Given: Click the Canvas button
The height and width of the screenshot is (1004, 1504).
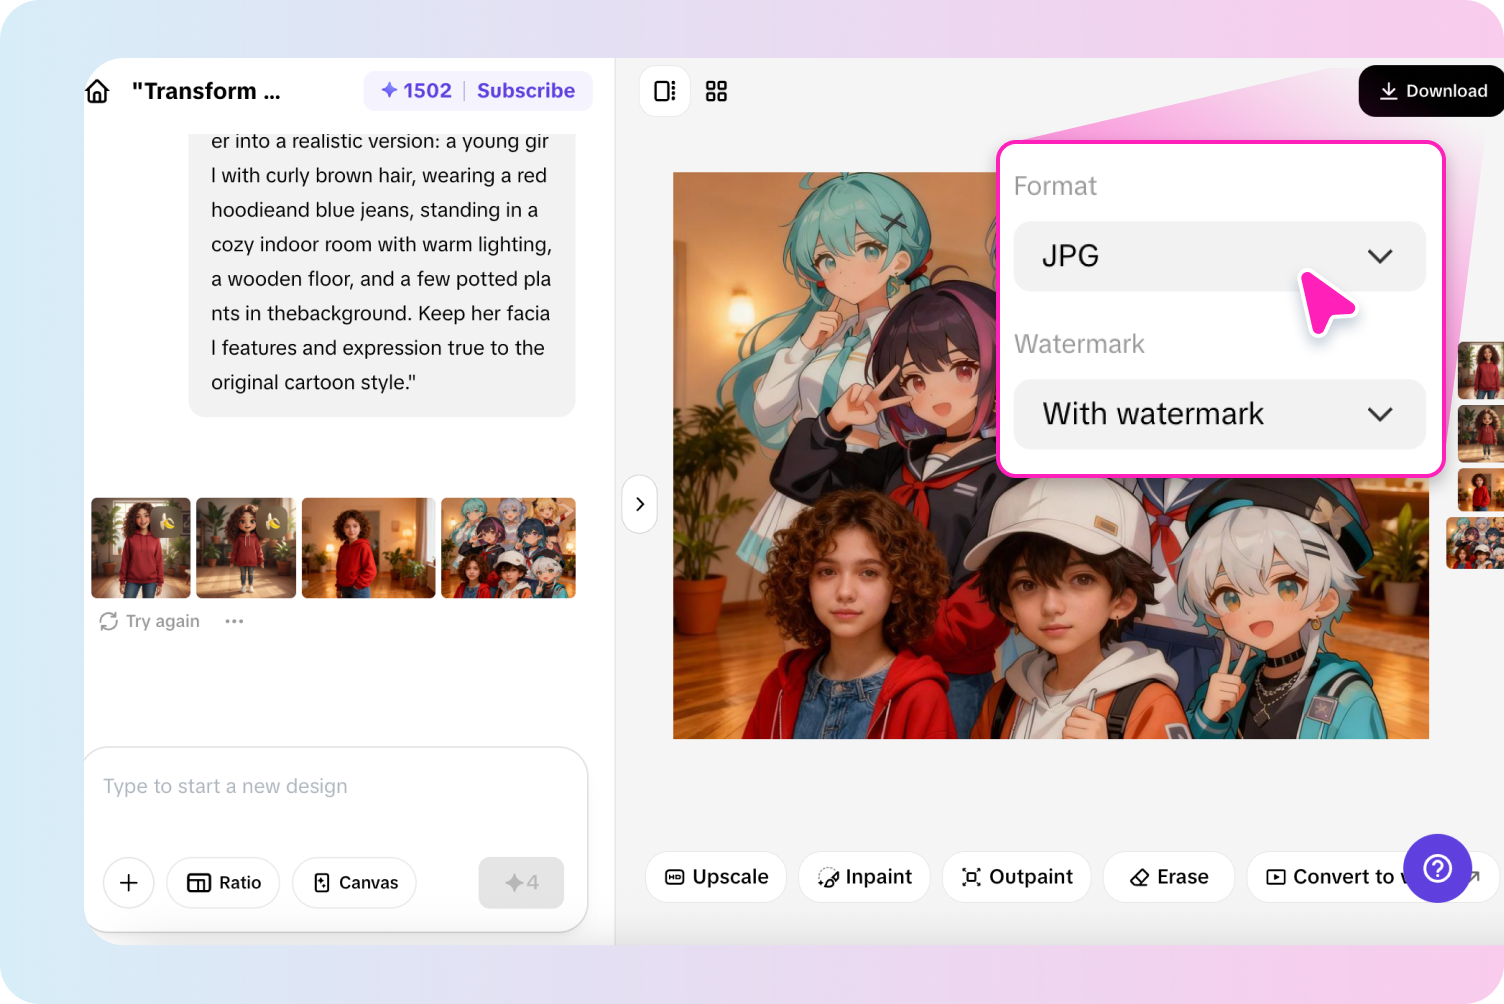Looking at the screenshot, I should click(x=355, y=882).
